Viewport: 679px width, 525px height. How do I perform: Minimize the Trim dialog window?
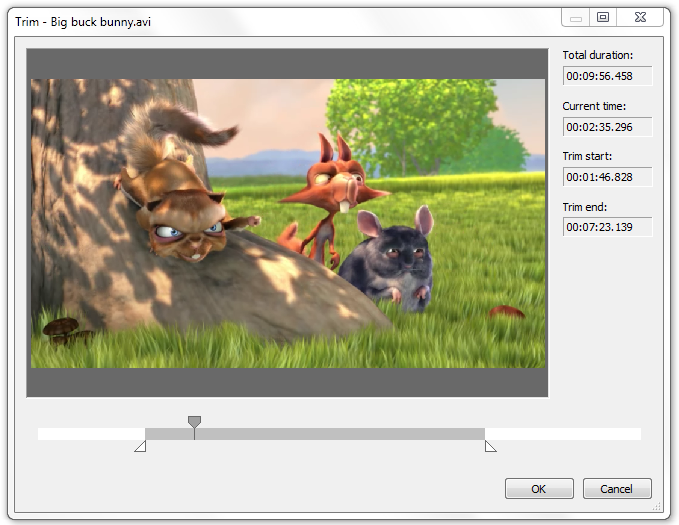pyautogui.click(x=576, y=17)
